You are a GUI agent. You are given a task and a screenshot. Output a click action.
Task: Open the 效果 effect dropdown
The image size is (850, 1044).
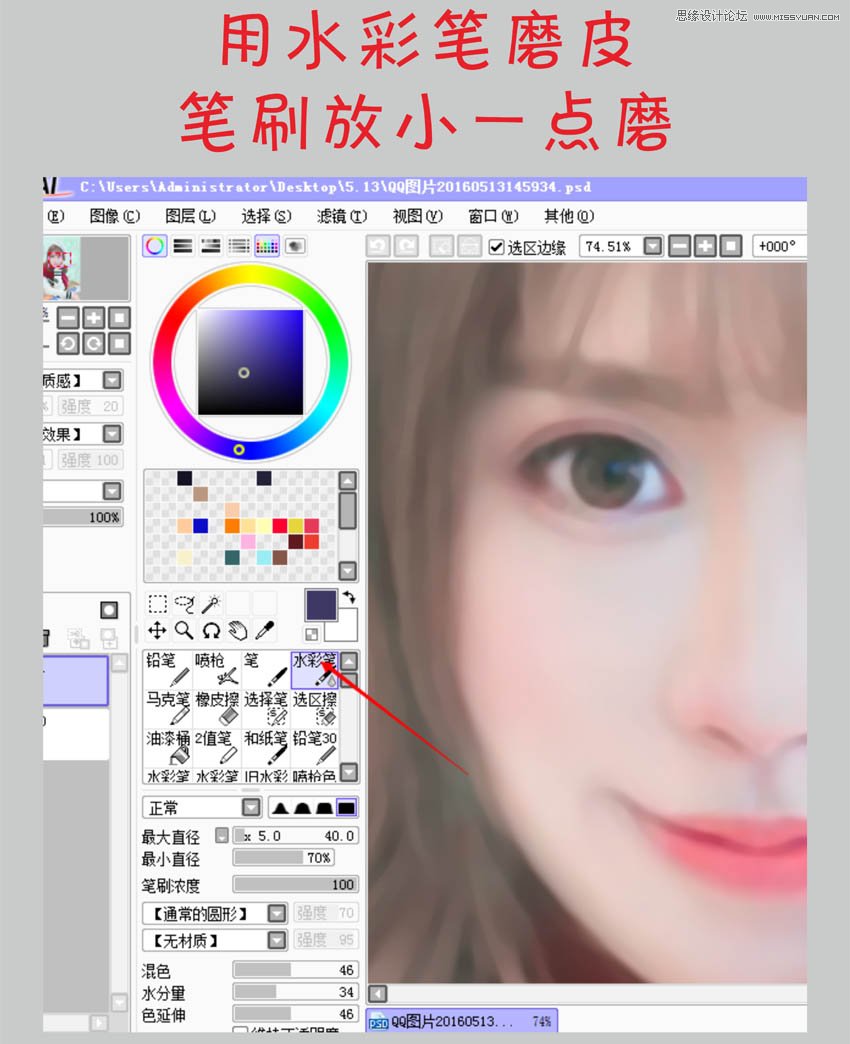pos(112,434)
